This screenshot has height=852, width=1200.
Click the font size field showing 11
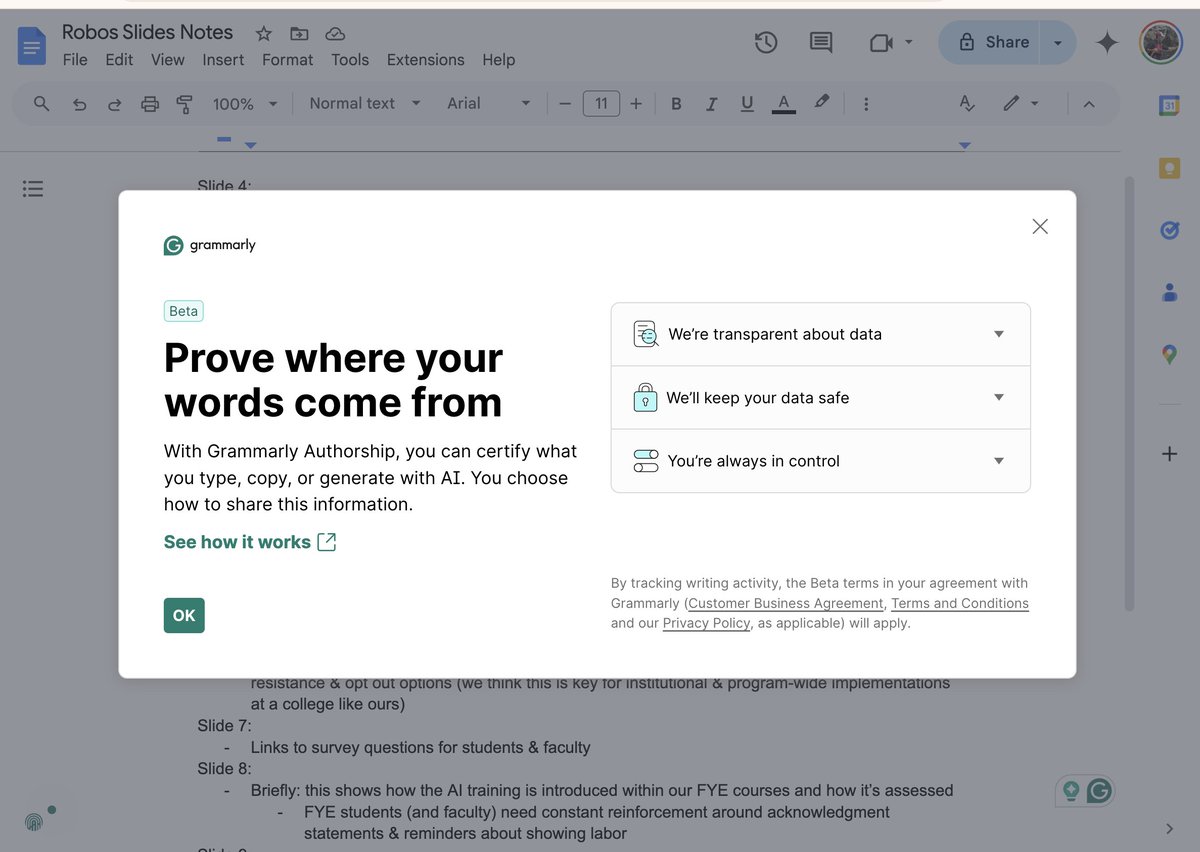[x=601, y=103]
